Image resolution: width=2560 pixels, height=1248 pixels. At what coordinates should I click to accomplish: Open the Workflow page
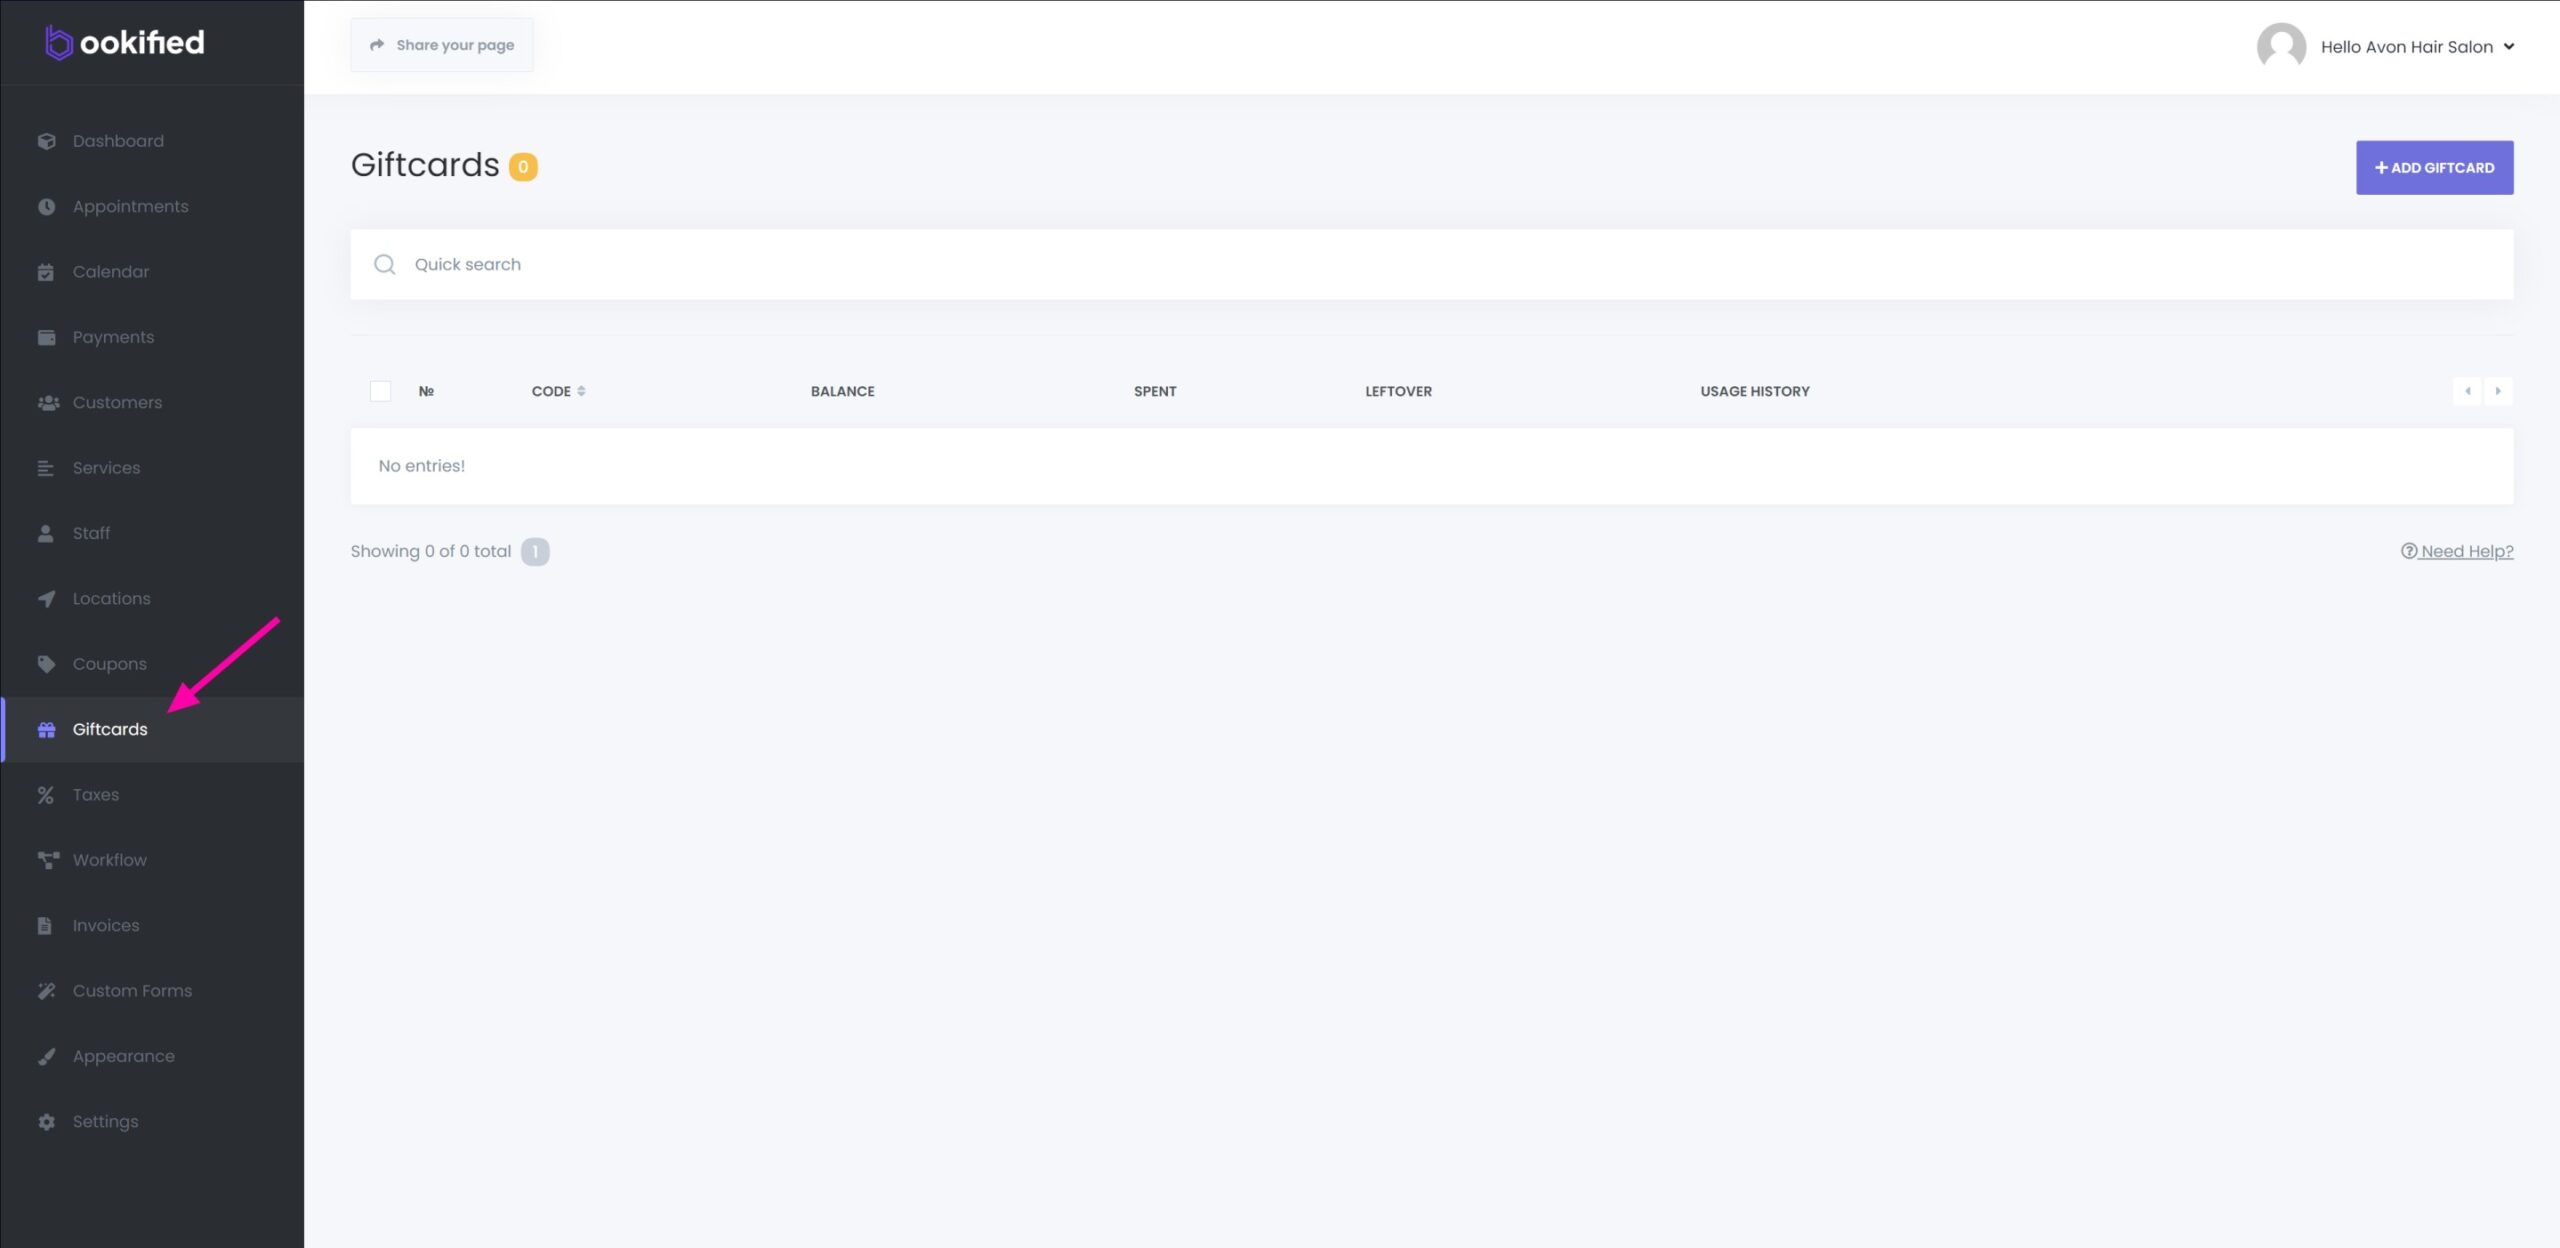pyautogui.click(x=152, y=860)
